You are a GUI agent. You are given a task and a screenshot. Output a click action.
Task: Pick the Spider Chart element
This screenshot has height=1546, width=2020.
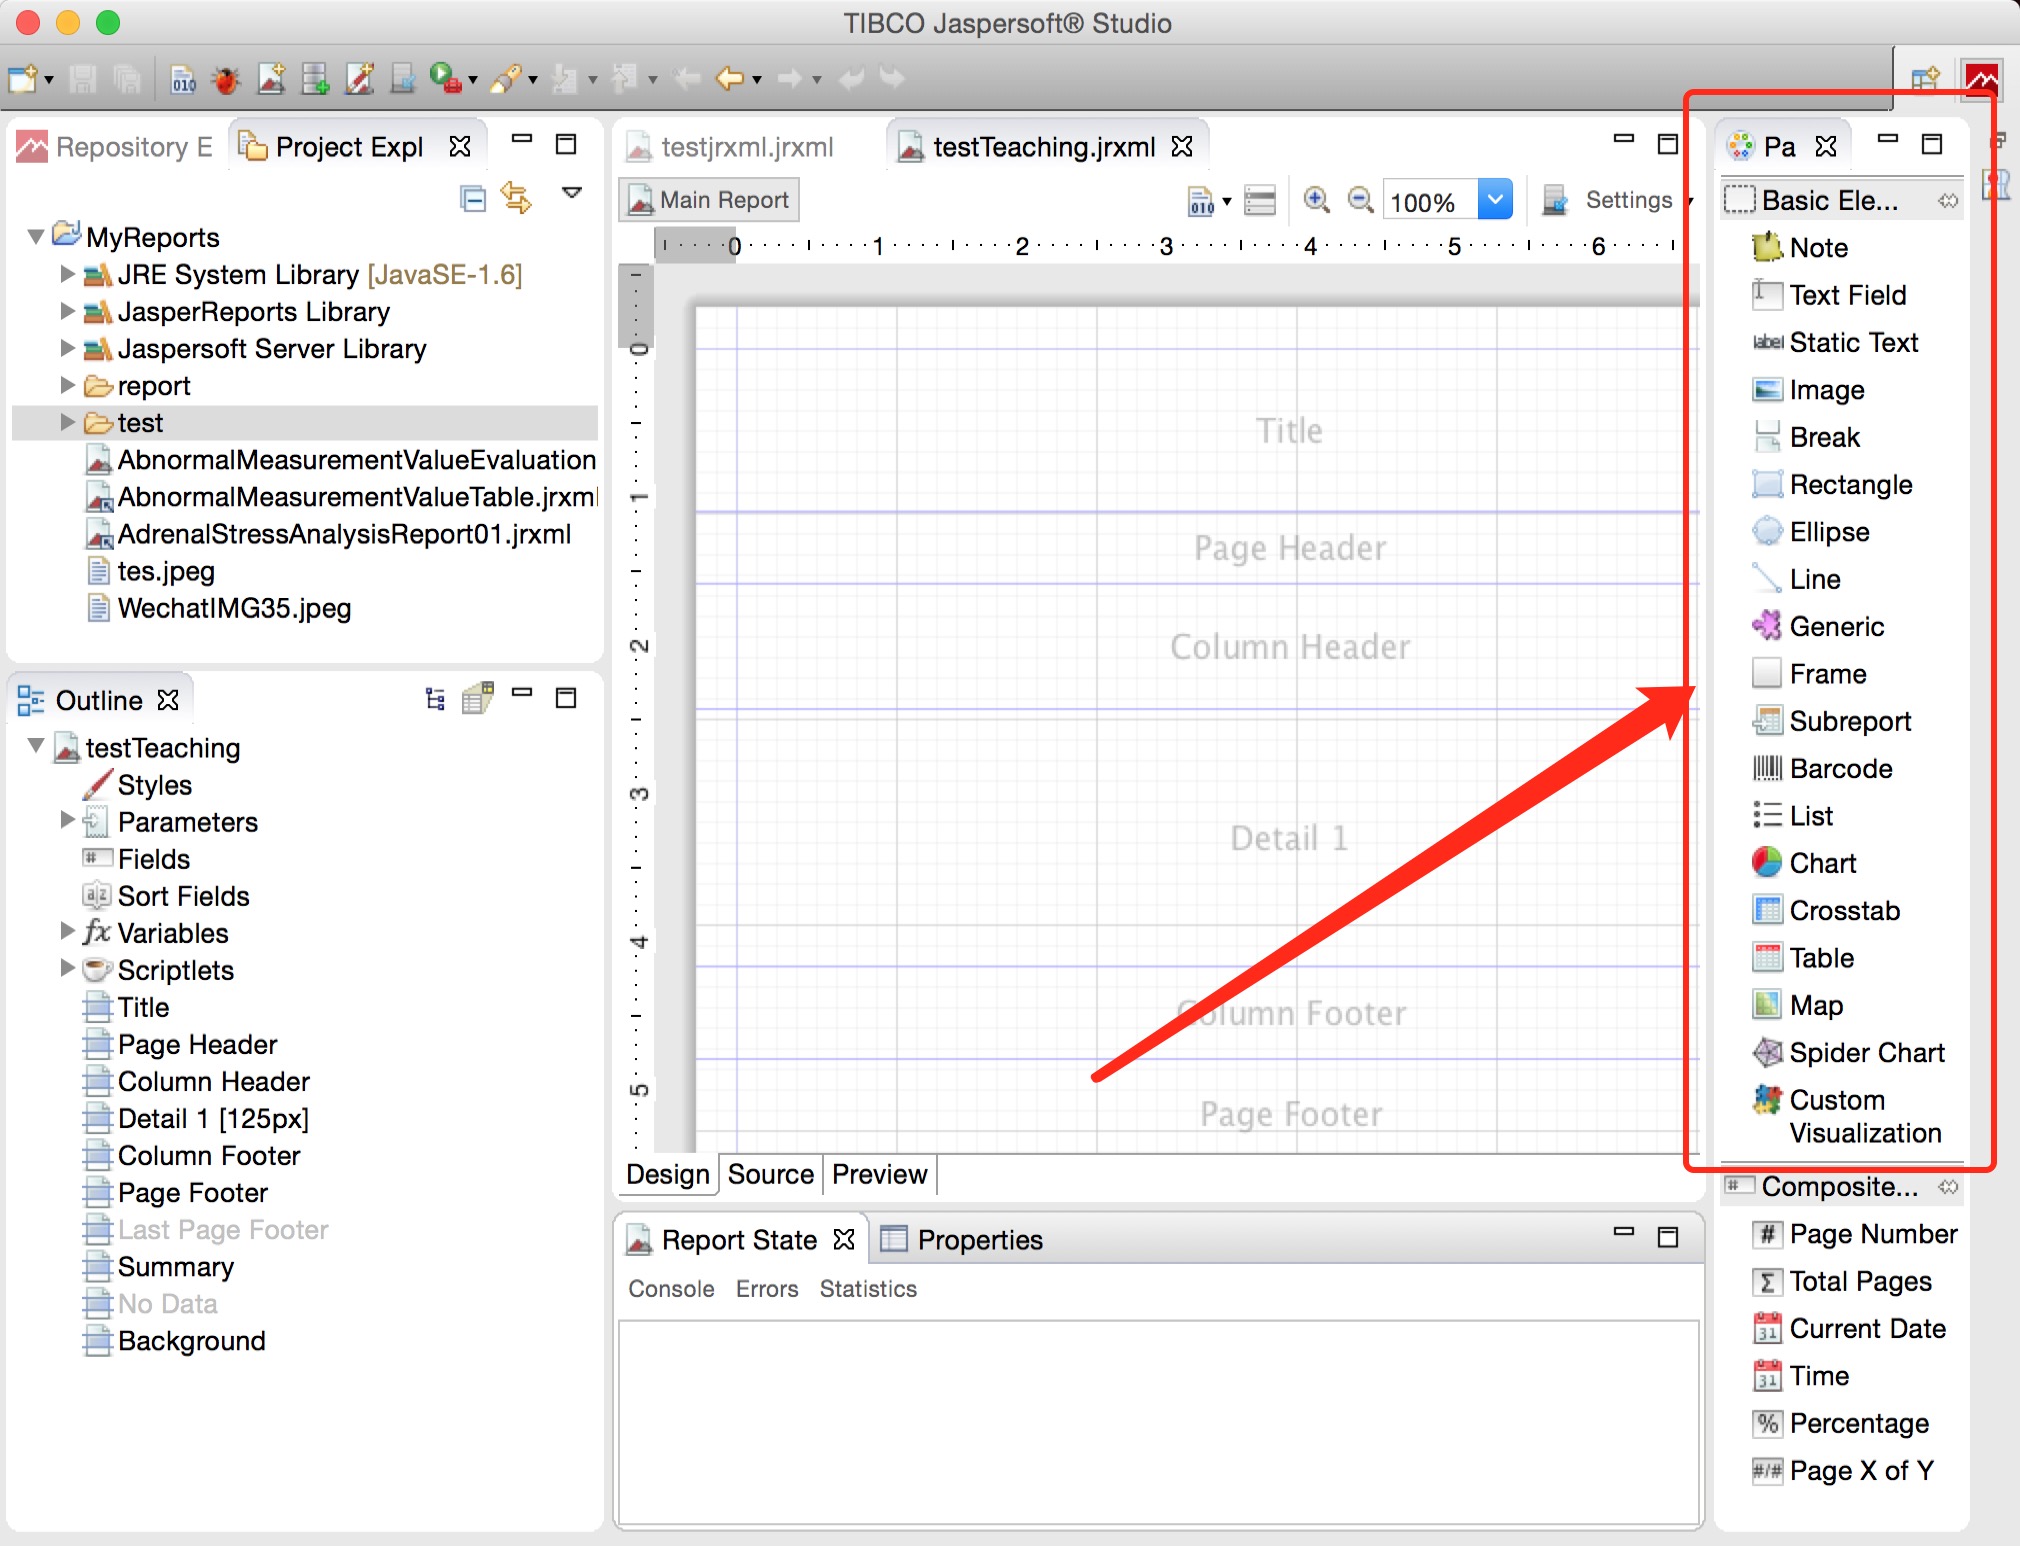1848,1052
